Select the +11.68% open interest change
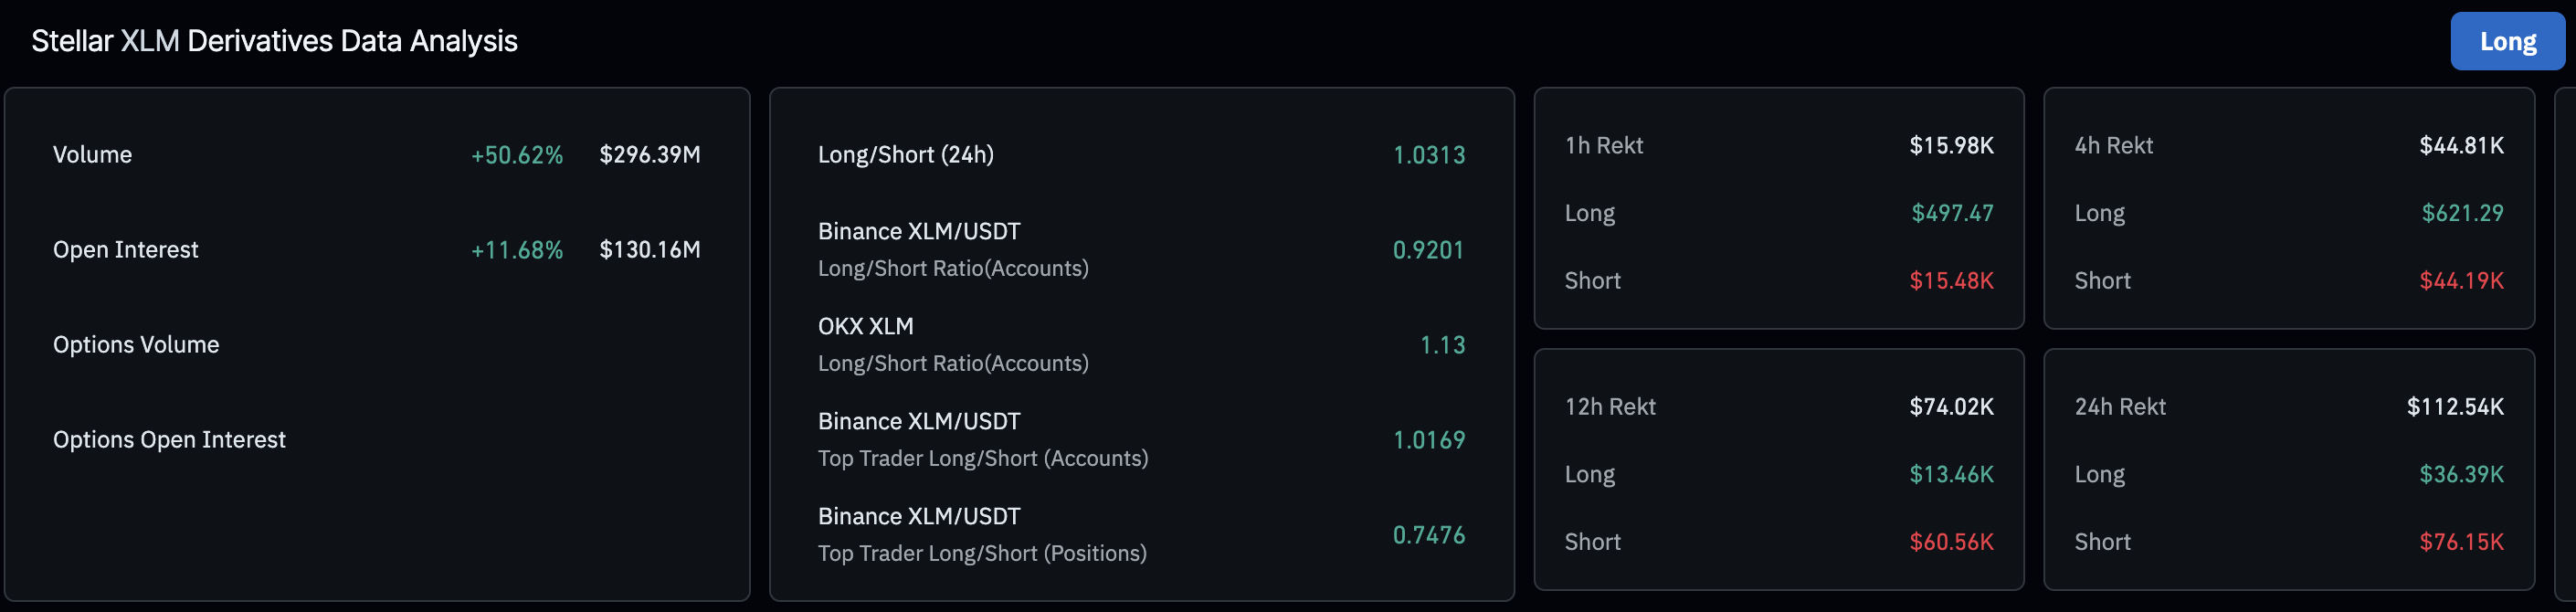This screenshot has height=612, width=2576. coord(517,249)
